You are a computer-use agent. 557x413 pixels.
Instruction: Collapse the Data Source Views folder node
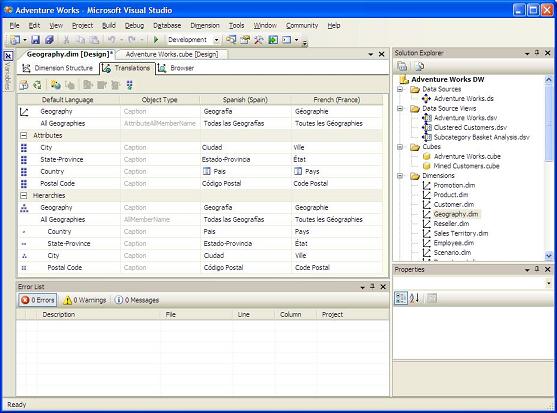[400, 108]
